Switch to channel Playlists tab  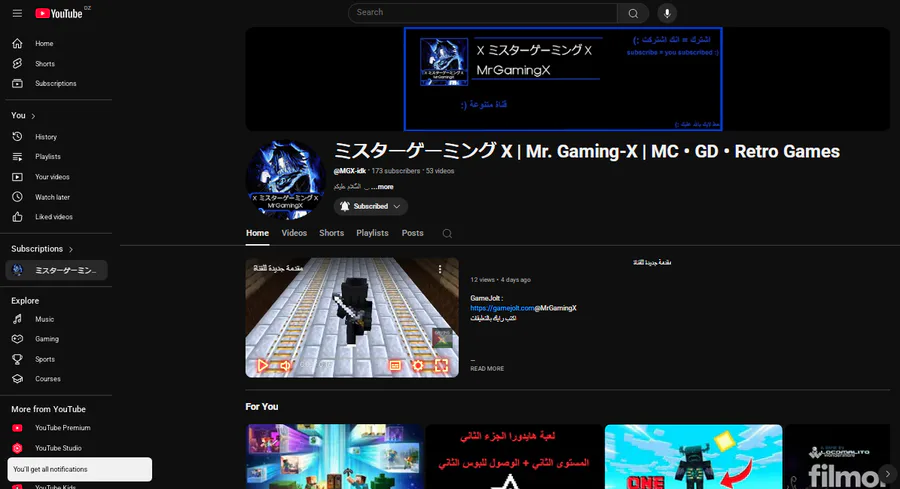(x=372, y=233)
